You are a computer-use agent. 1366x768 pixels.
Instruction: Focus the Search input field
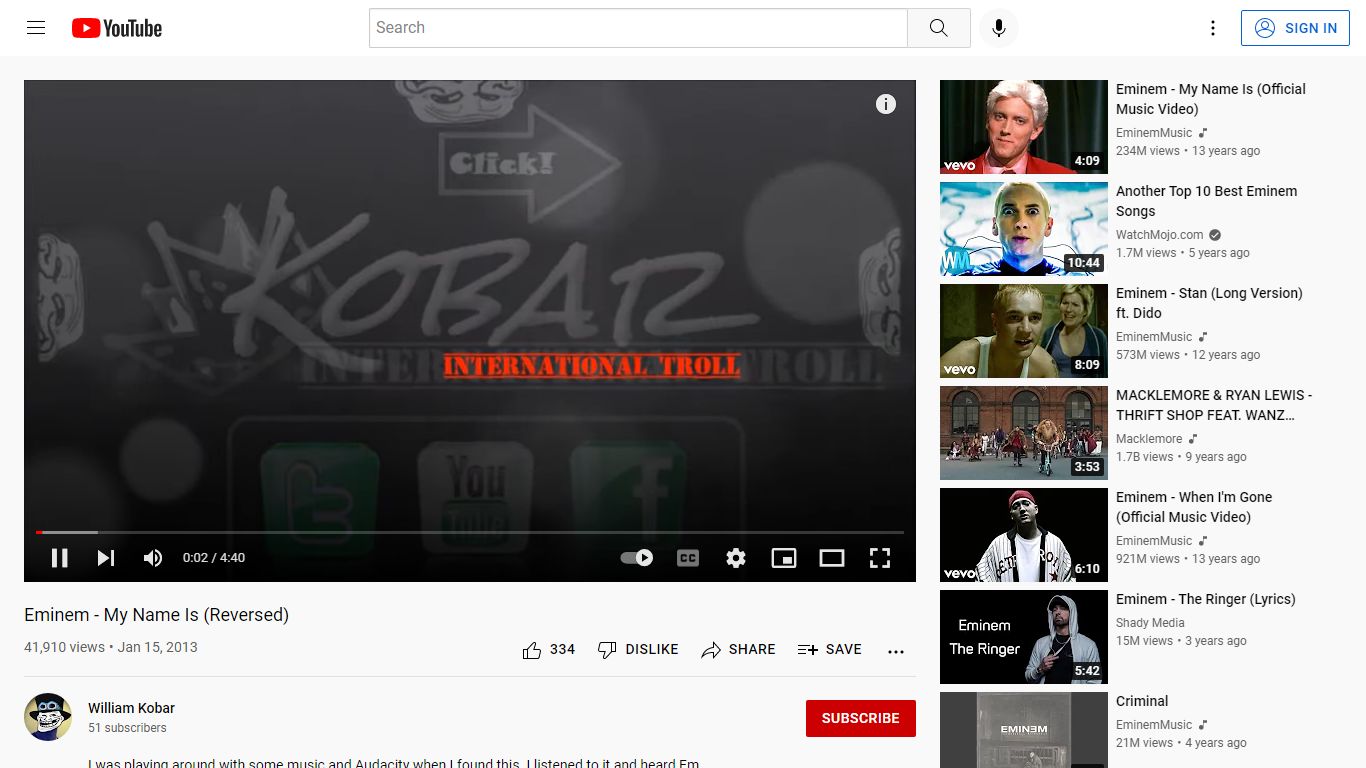tap(638, 28)
